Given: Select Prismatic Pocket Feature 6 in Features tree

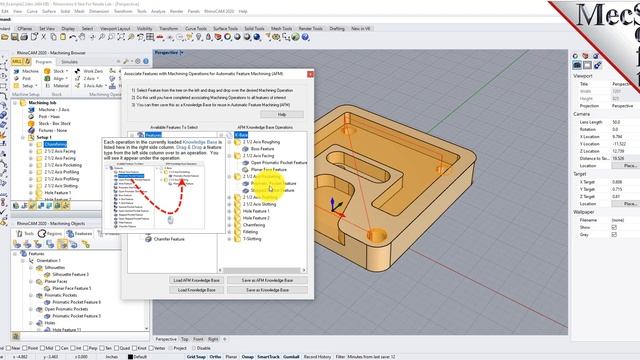Looking at the screenshot, I should click(76, 302).
